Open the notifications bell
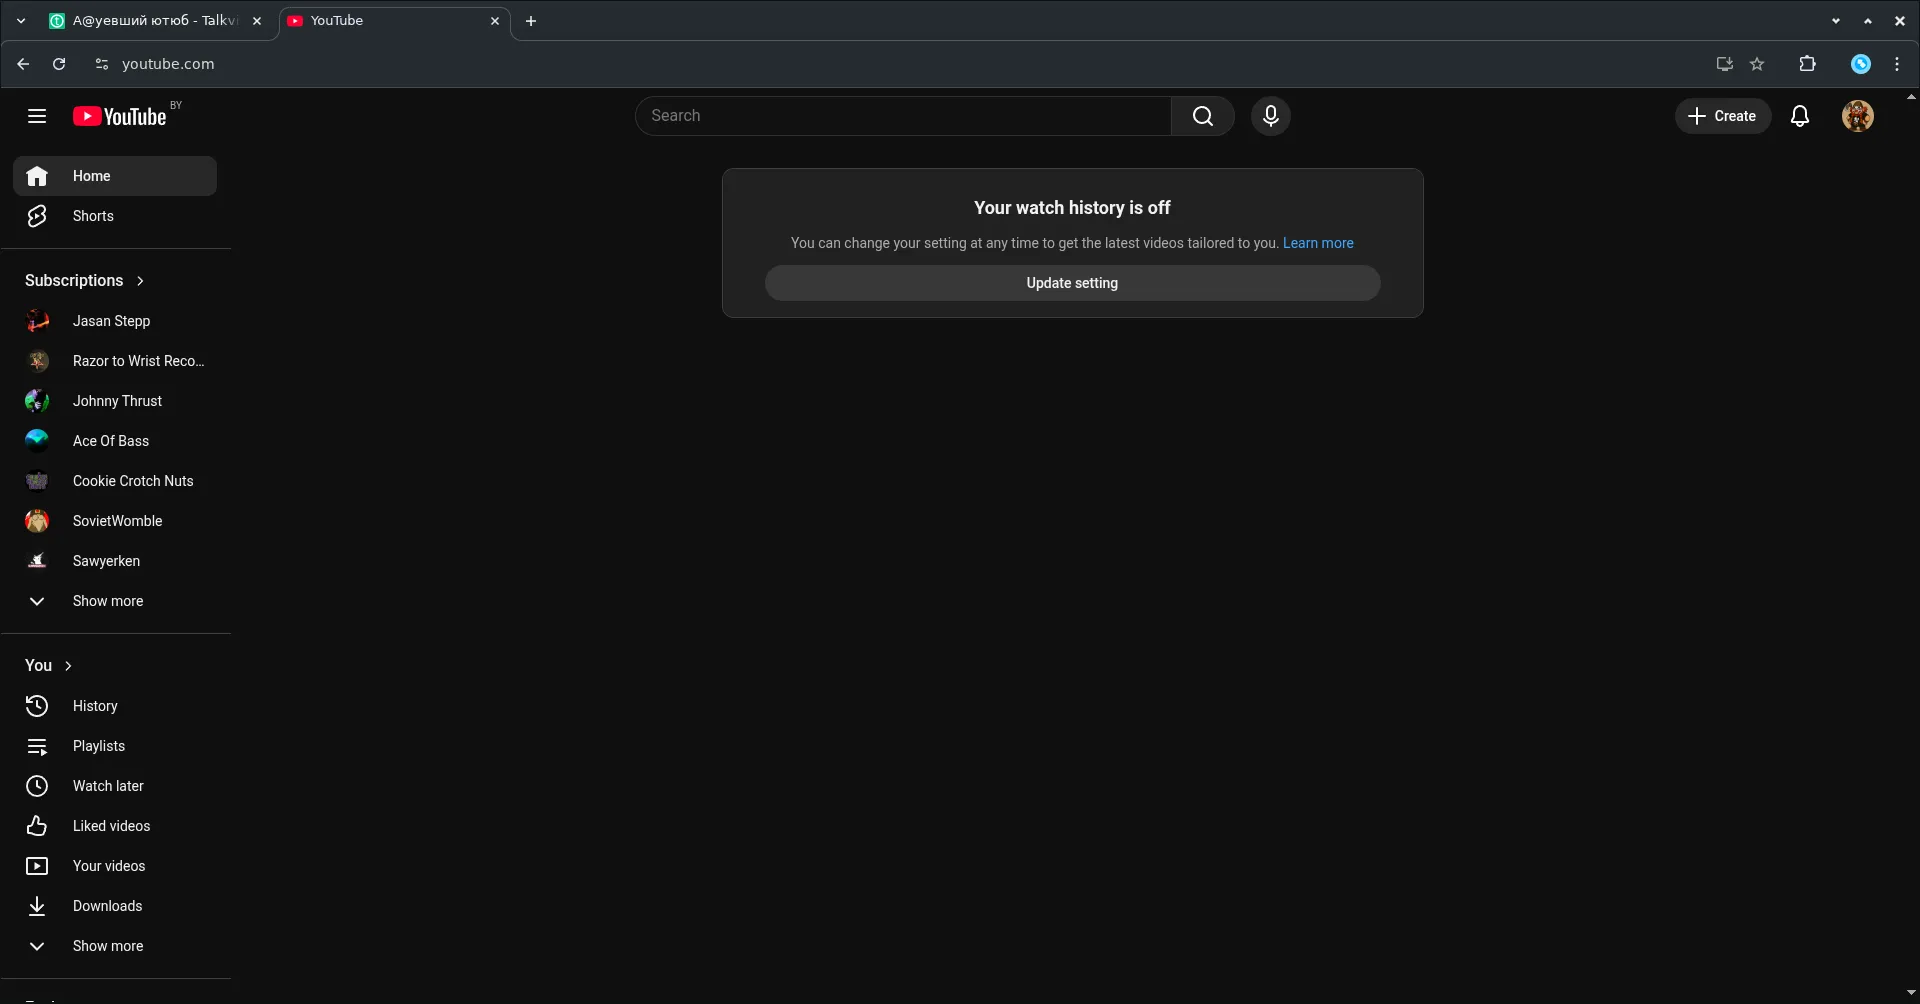1920x1004 pixels. click(1800, 116)
